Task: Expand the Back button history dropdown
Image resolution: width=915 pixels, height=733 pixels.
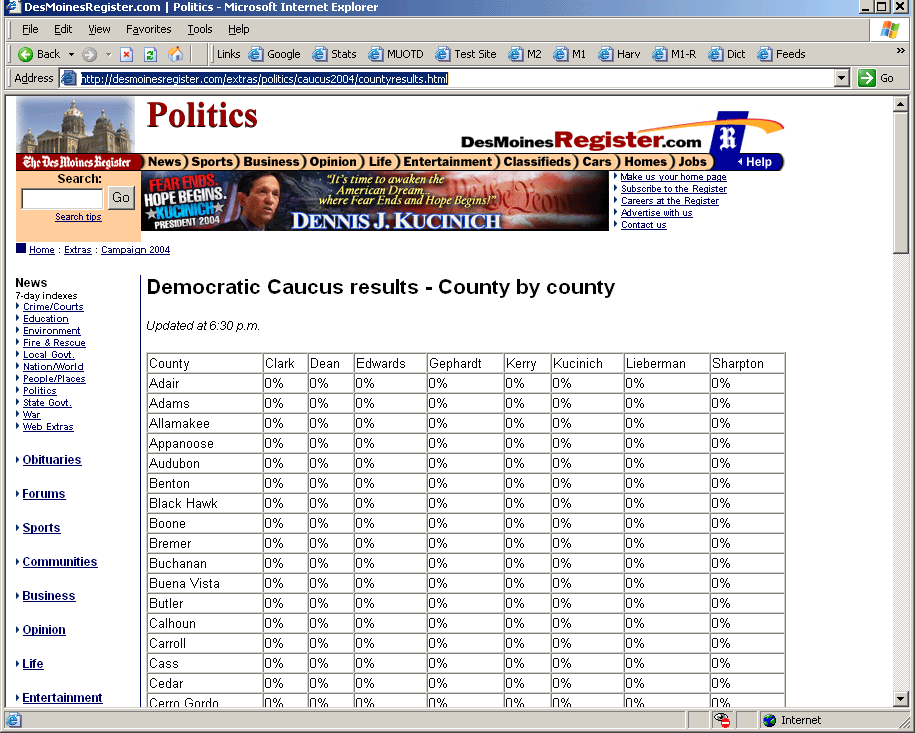Action: tap(71, 54)
